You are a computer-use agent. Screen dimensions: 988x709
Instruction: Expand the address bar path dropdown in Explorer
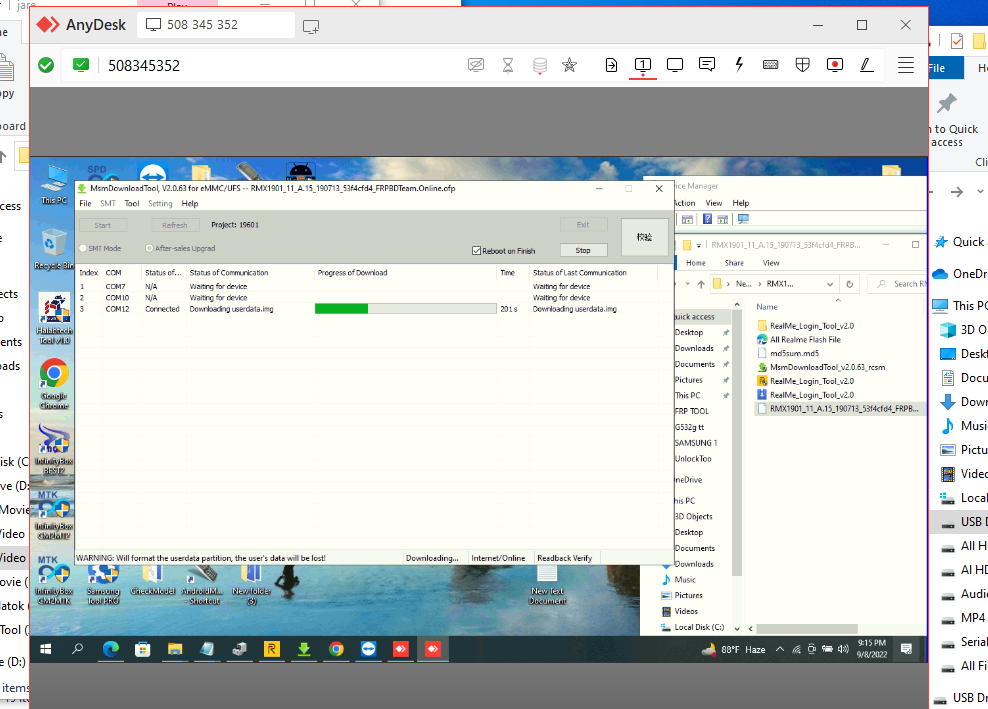coord(830,284)
